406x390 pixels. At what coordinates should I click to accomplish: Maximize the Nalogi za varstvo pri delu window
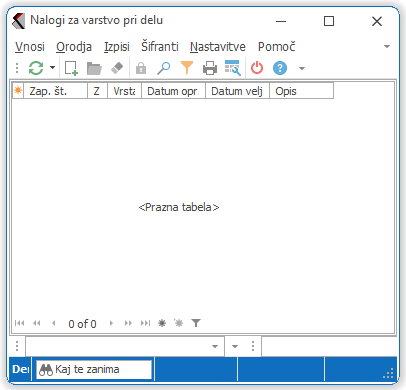(329, 21)
